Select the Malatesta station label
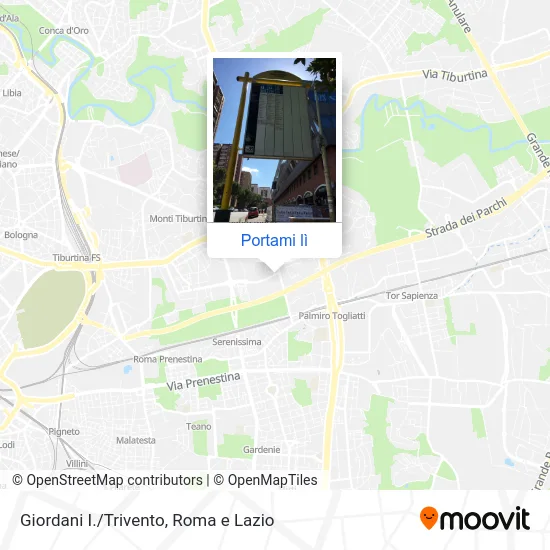This screenshot has height=550, width=550. pyautogui.click(x=136, y=440)
